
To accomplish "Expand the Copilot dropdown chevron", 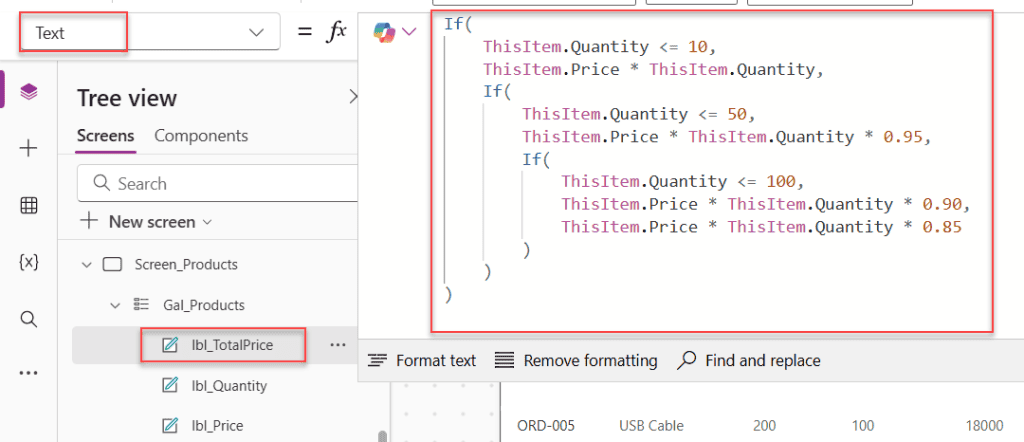I will click(x=409, y=31).
